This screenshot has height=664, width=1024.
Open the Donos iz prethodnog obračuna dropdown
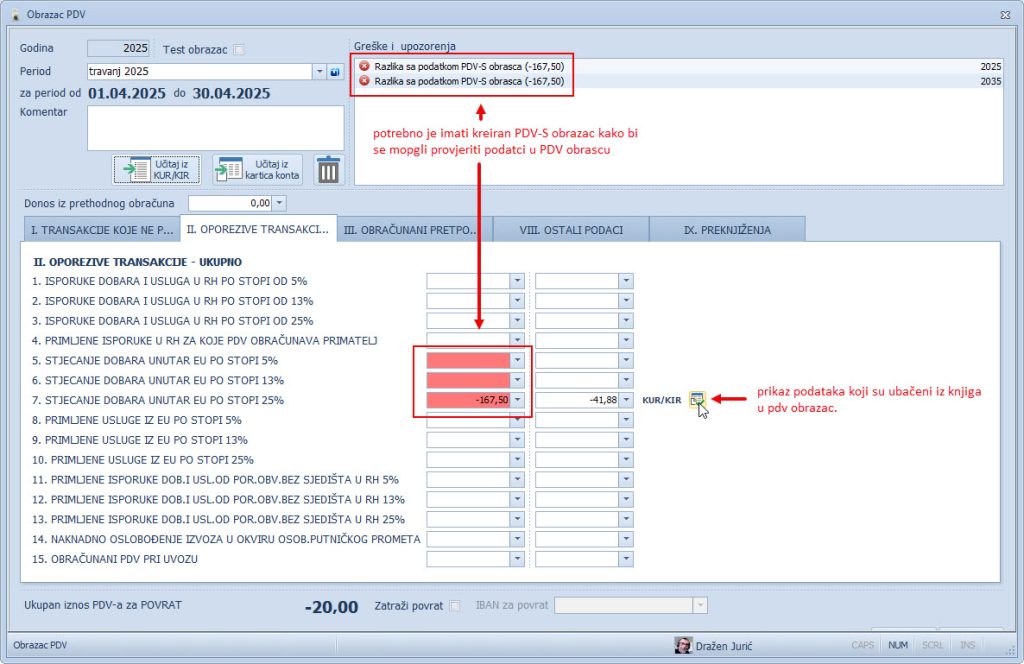[x=279, y=203]
